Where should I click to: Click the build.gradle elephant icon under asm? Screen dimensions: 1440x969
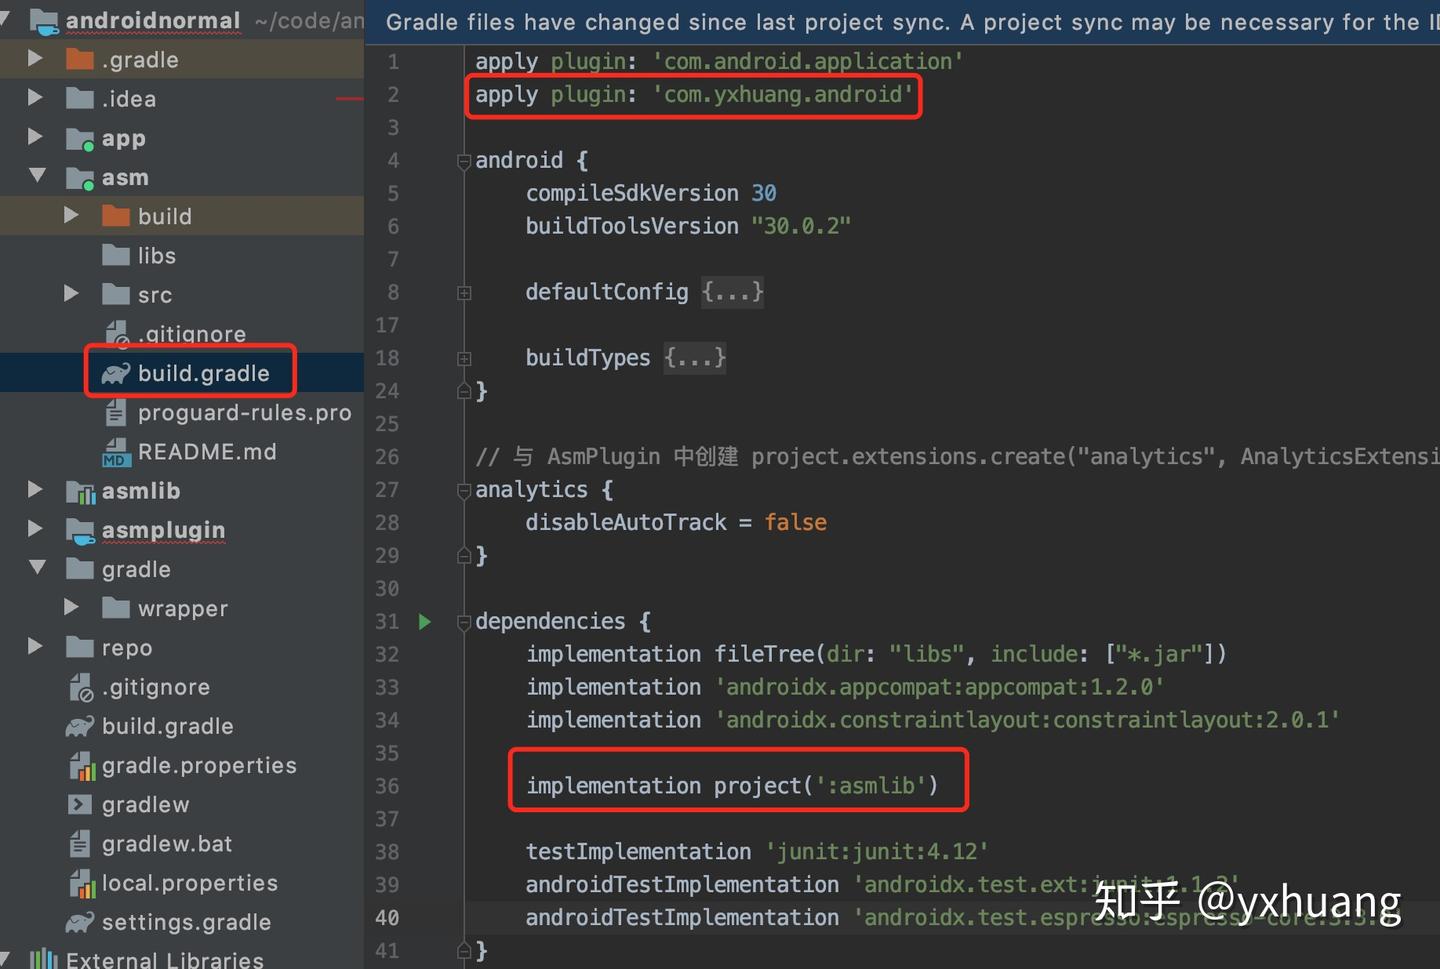[x=116, y=374]
